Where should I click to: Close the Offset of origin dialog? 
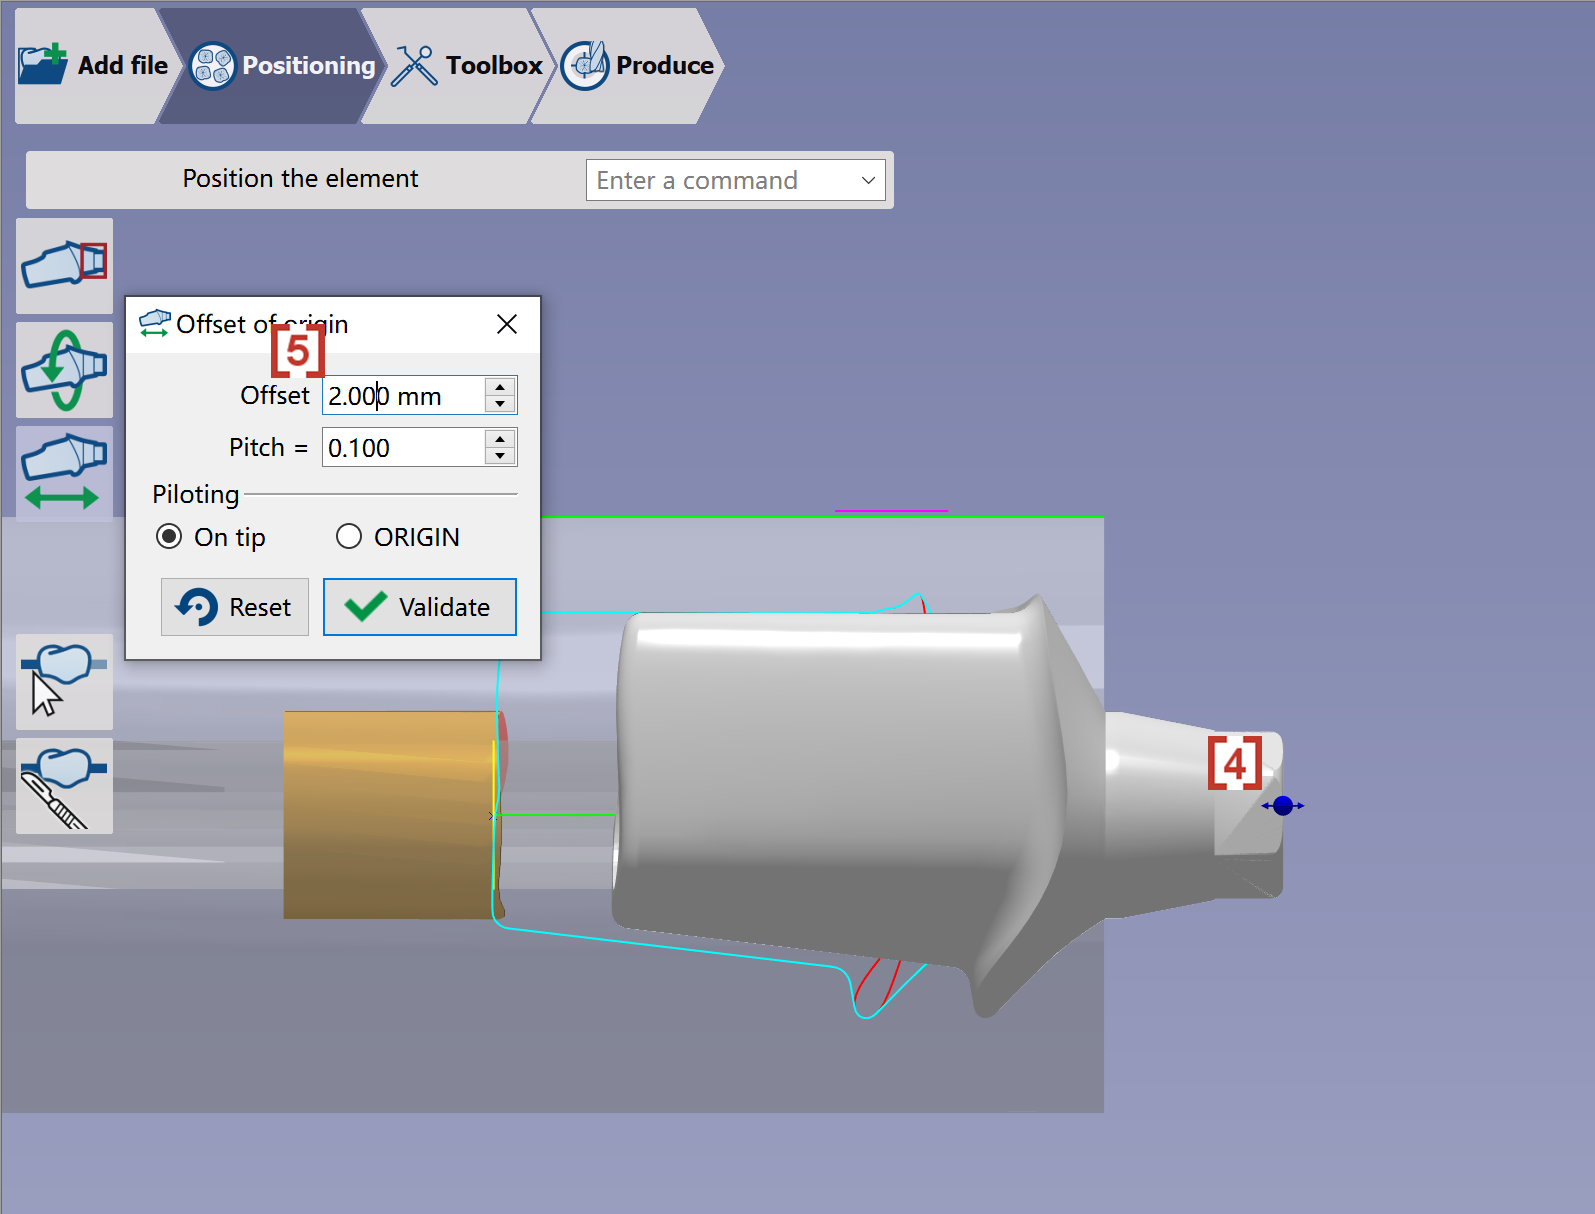click(x=507, y=324)
